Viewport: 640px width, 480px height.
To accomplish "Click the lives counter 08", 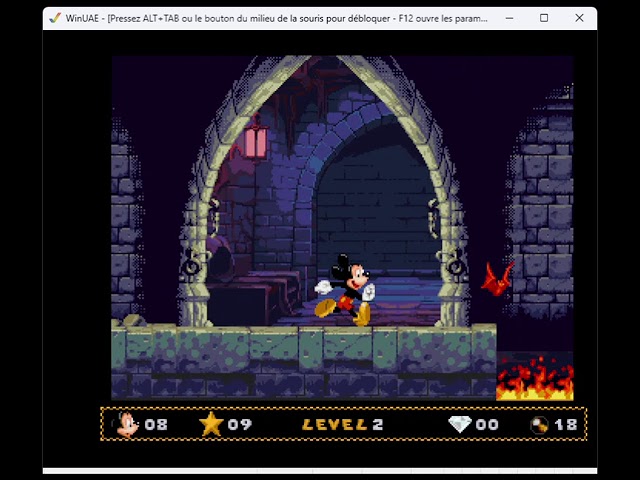I will pos(156,424).
